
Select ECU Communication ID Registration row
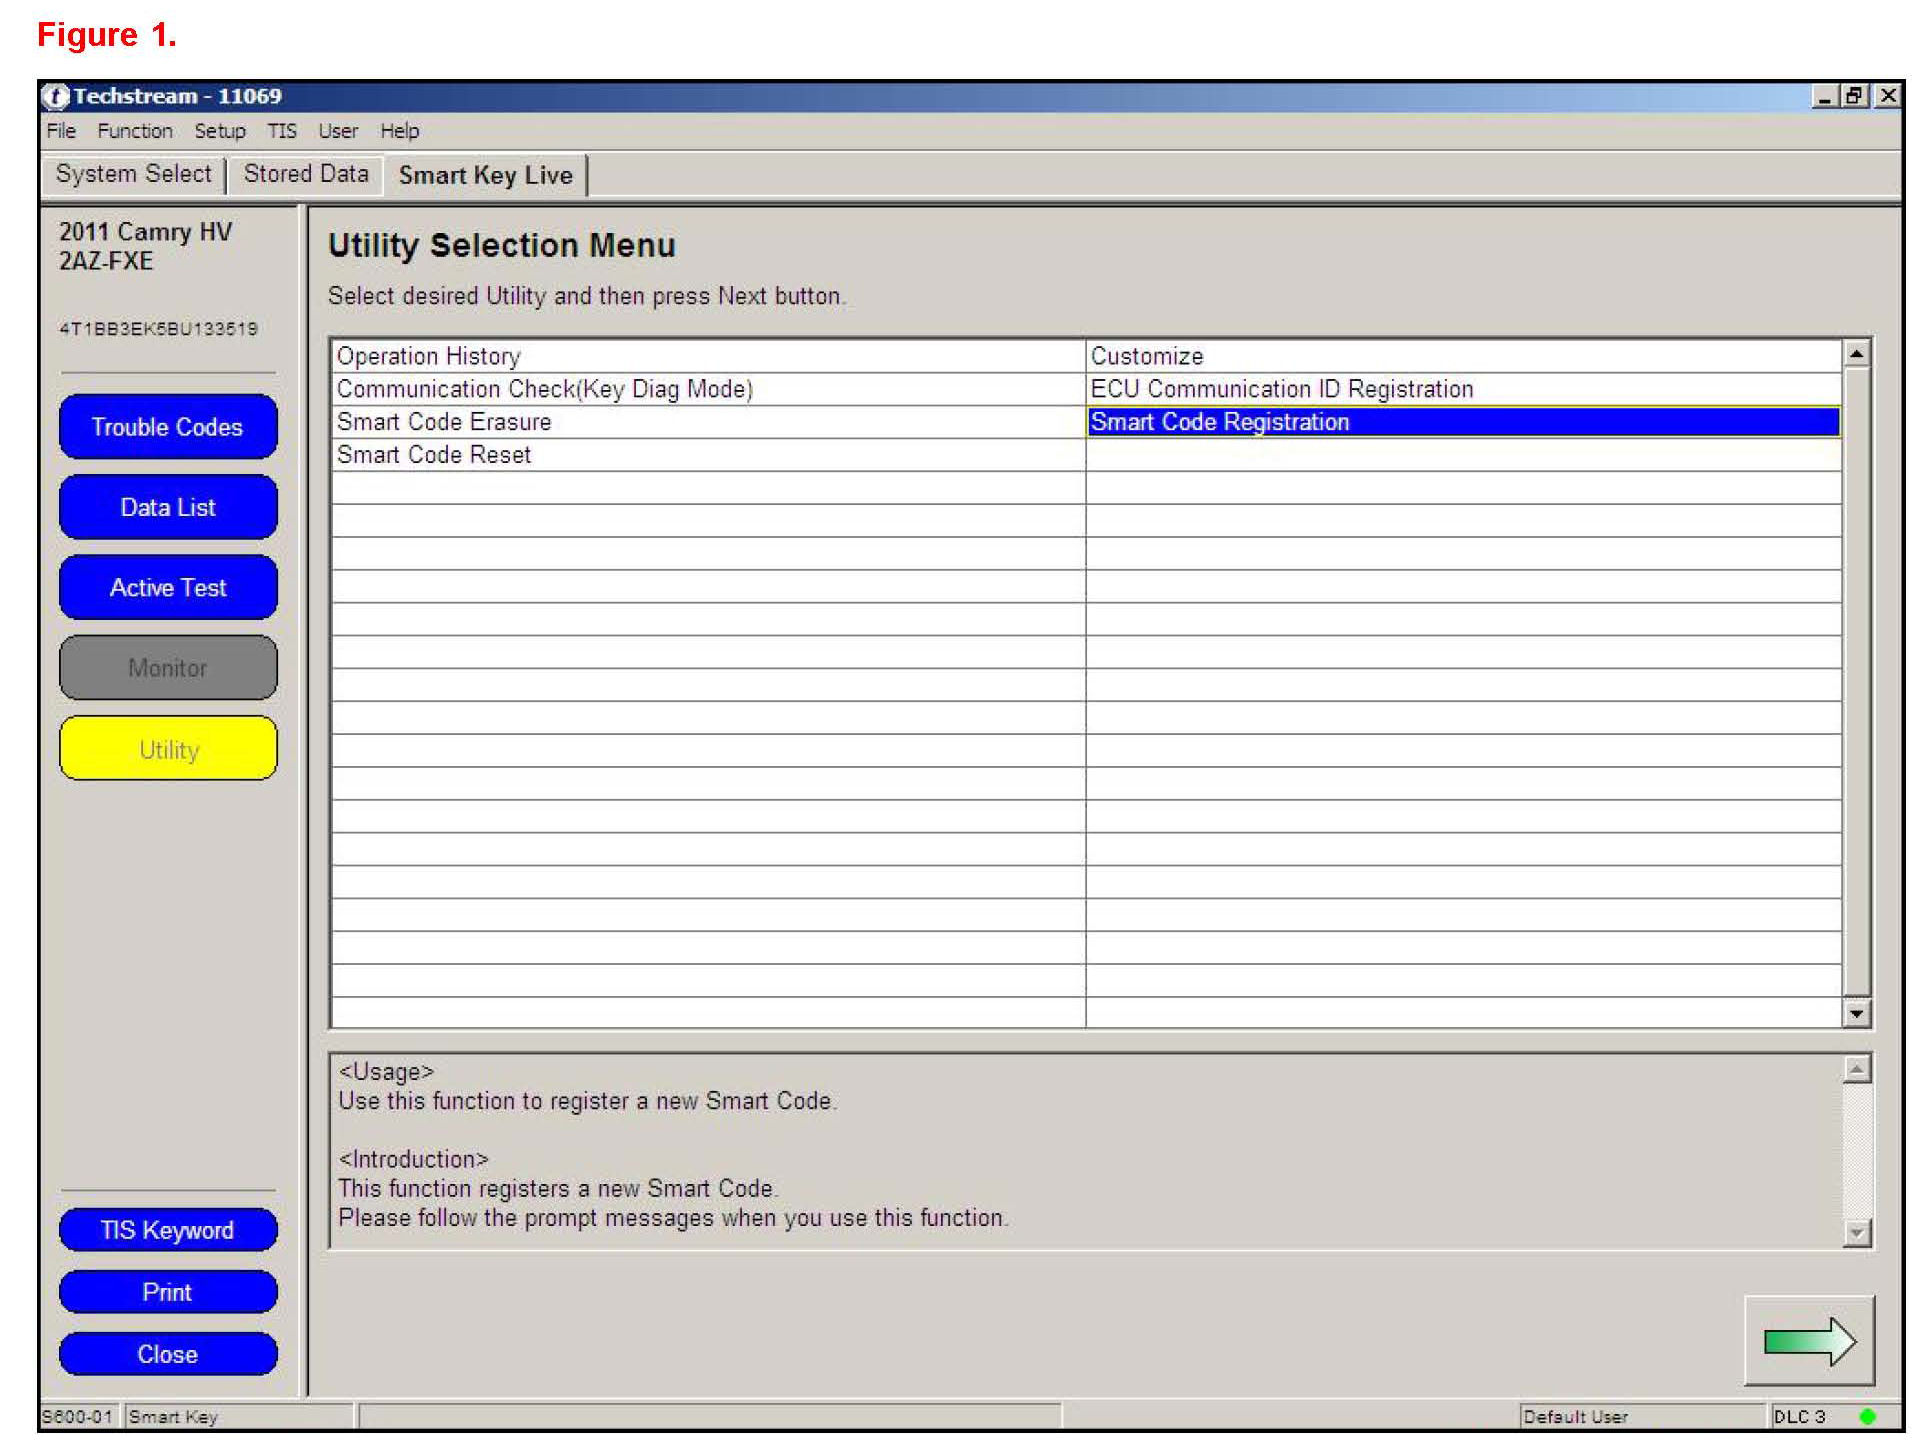pos(1281,389)
